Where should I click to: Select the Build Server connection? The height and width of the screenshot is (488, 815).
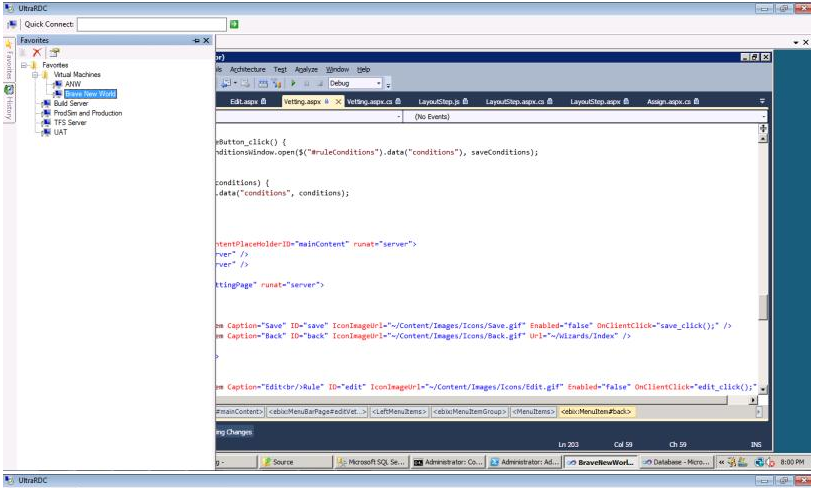tap(71, 103)
